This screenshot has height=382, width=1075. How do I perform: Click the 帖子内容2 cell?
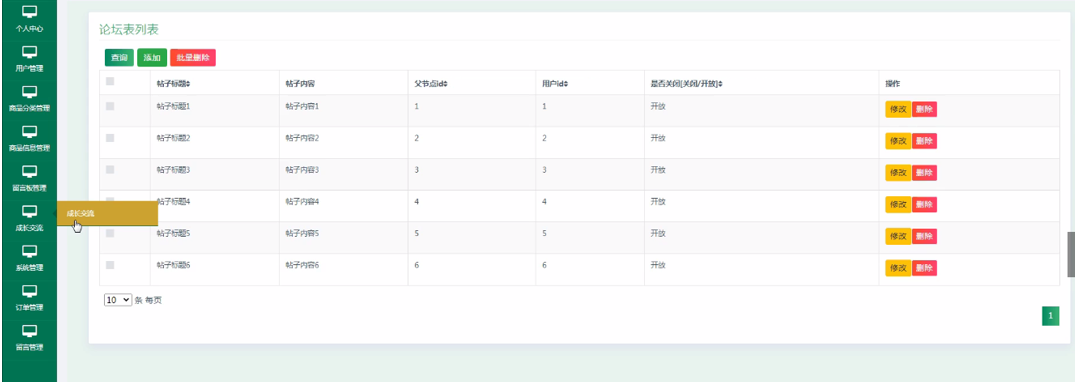302,138
